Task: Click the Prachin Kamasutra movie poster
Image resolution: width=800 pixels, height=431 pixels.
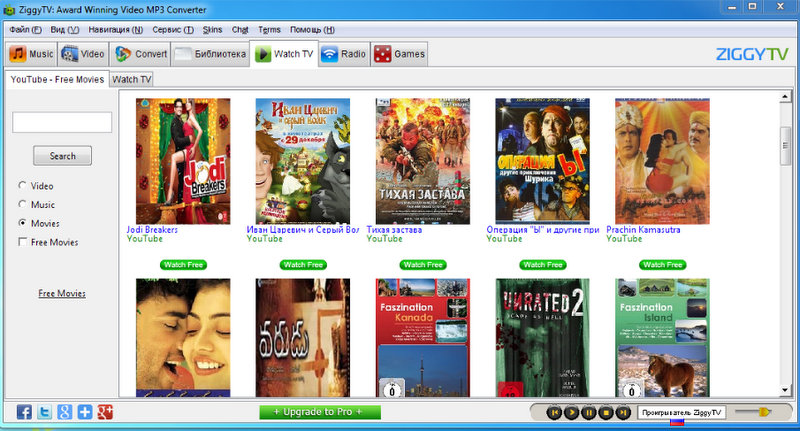Action: point(662,161)
